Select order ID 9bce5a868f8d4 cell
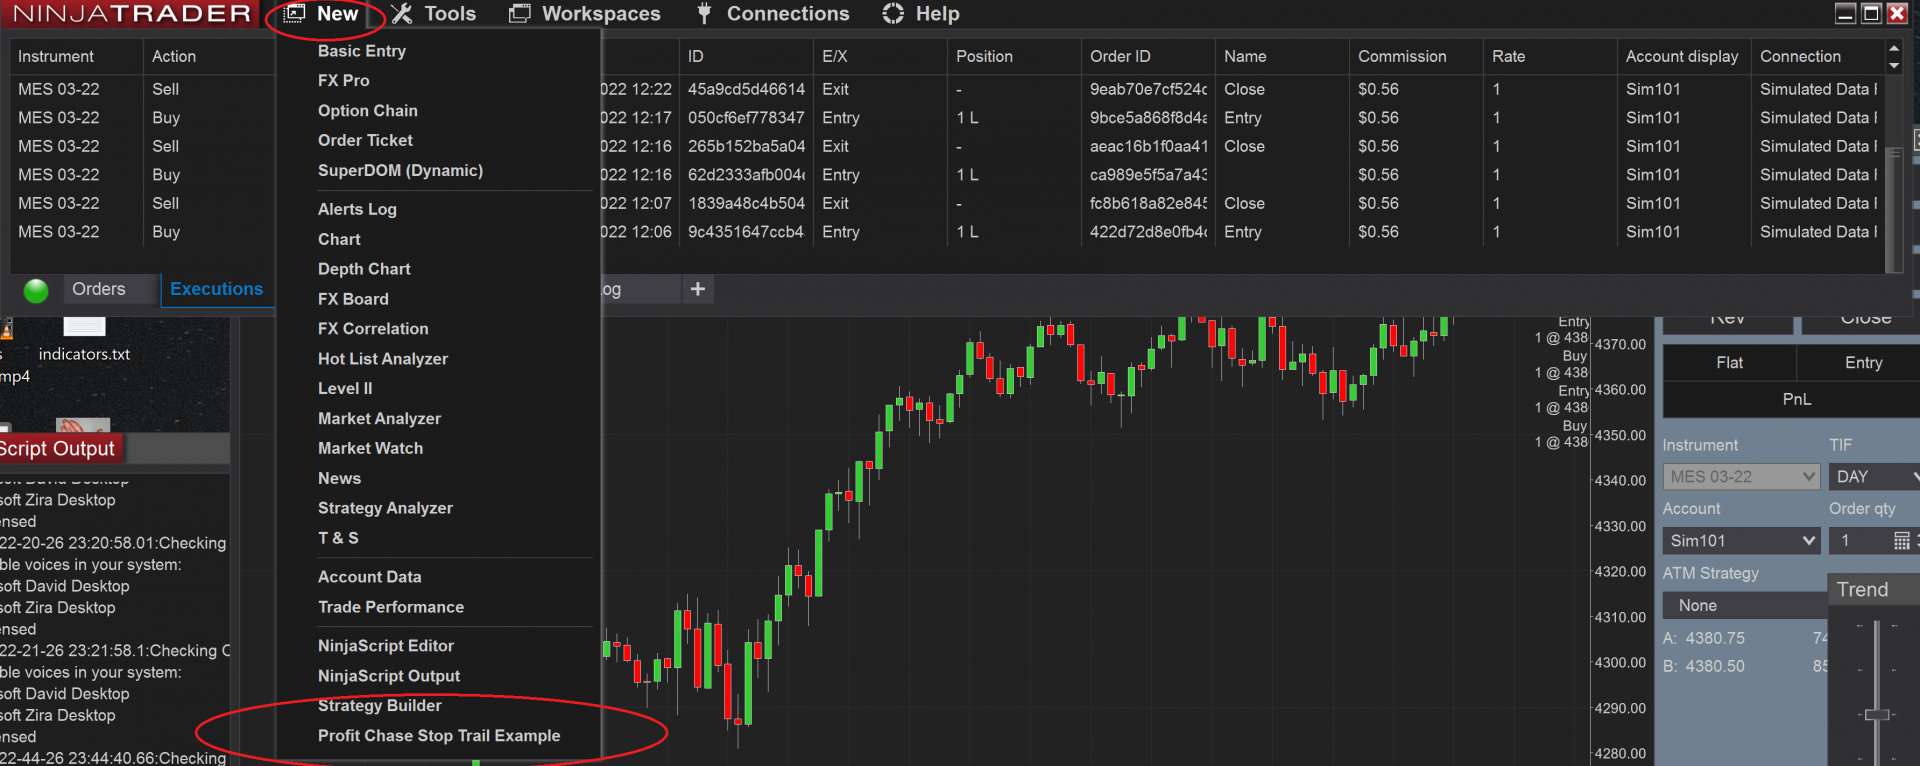 pyautogui.click(x=1148, y=118)
